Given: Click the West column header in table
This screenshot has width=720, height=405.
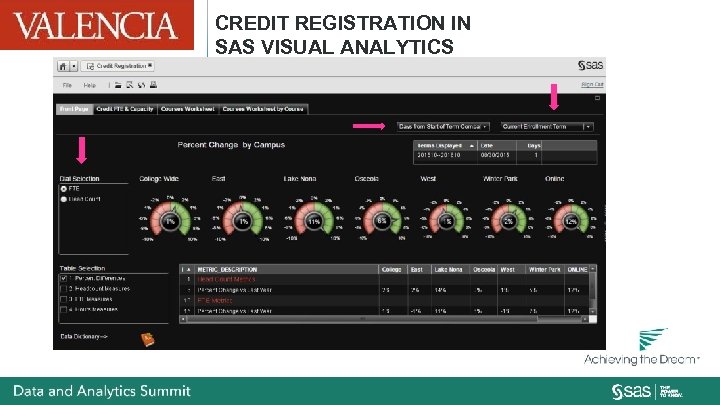Looking at the screenshot, I should (511, 270).
